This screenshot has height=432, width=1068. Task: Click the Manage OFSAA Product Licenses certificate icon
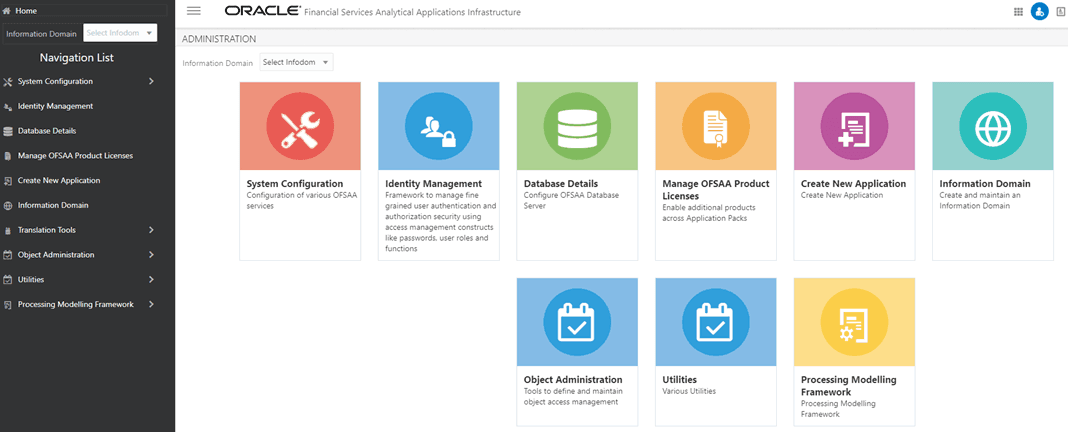tap(716, 126)
